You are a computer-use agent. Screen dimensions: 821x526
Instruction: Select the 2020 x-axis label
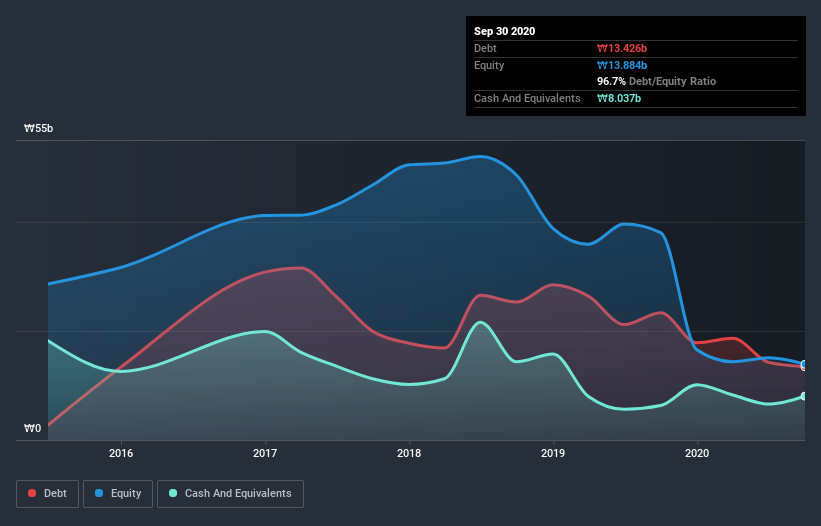[697, 453]
